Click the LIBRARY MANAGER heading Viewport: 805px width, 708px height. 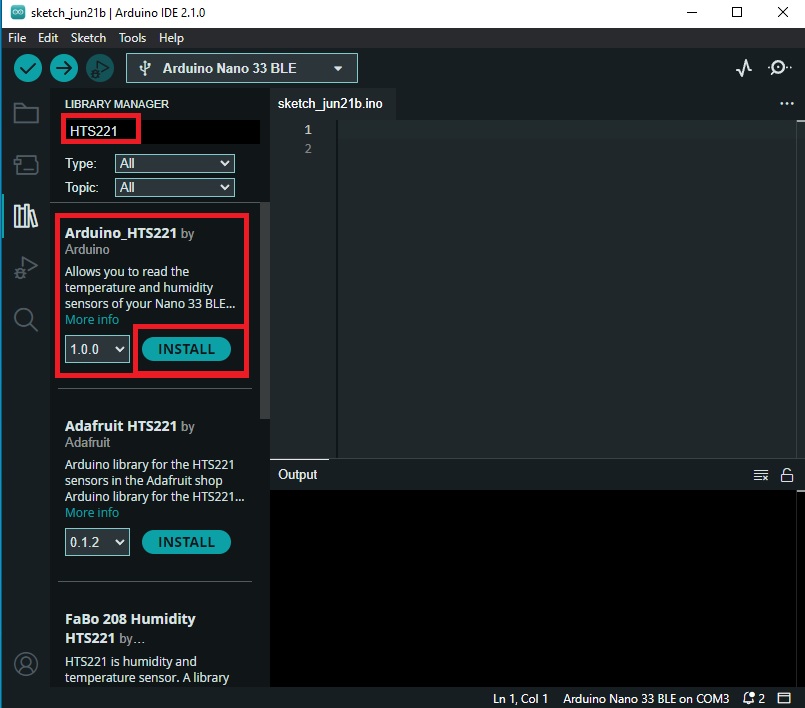117,104
